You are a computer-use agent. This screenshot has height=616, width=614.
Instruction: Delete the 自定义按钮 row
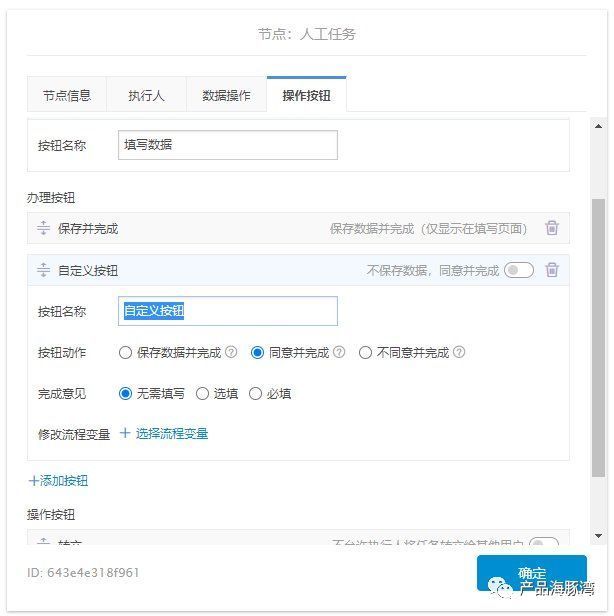click(552, 270)
